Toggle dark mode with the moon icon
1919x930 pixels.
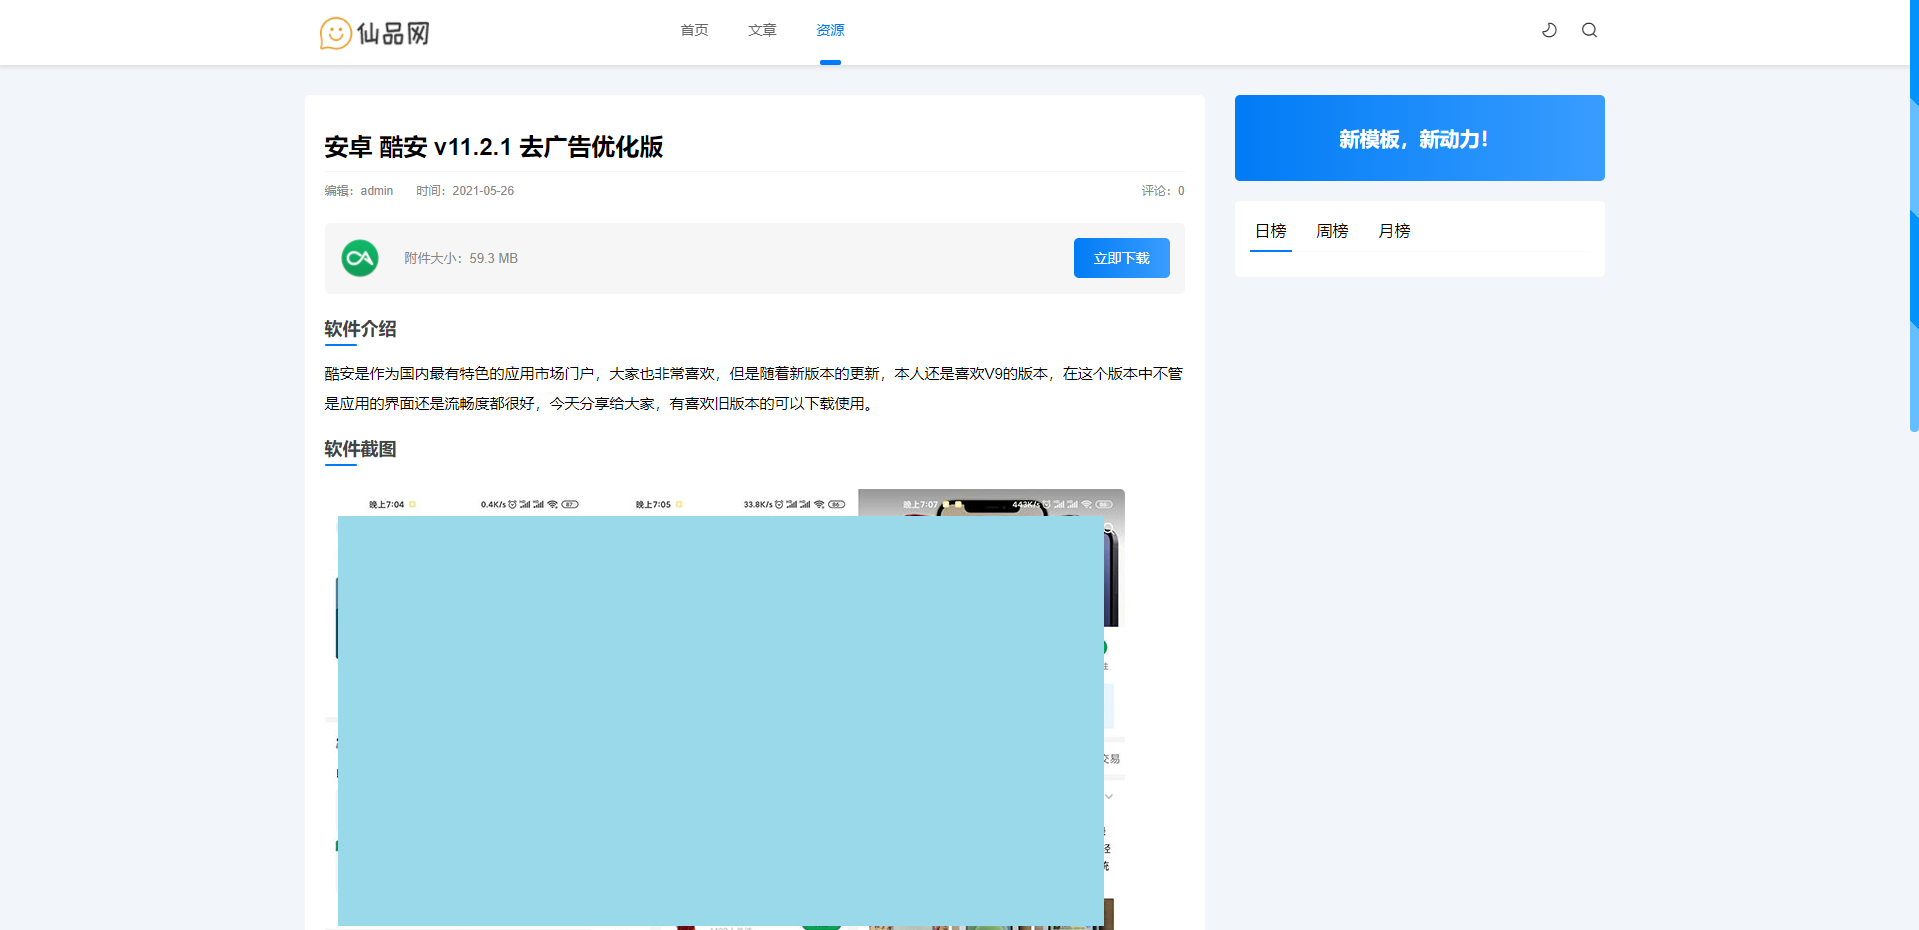pyautogui.click(x=1549, y=30)
